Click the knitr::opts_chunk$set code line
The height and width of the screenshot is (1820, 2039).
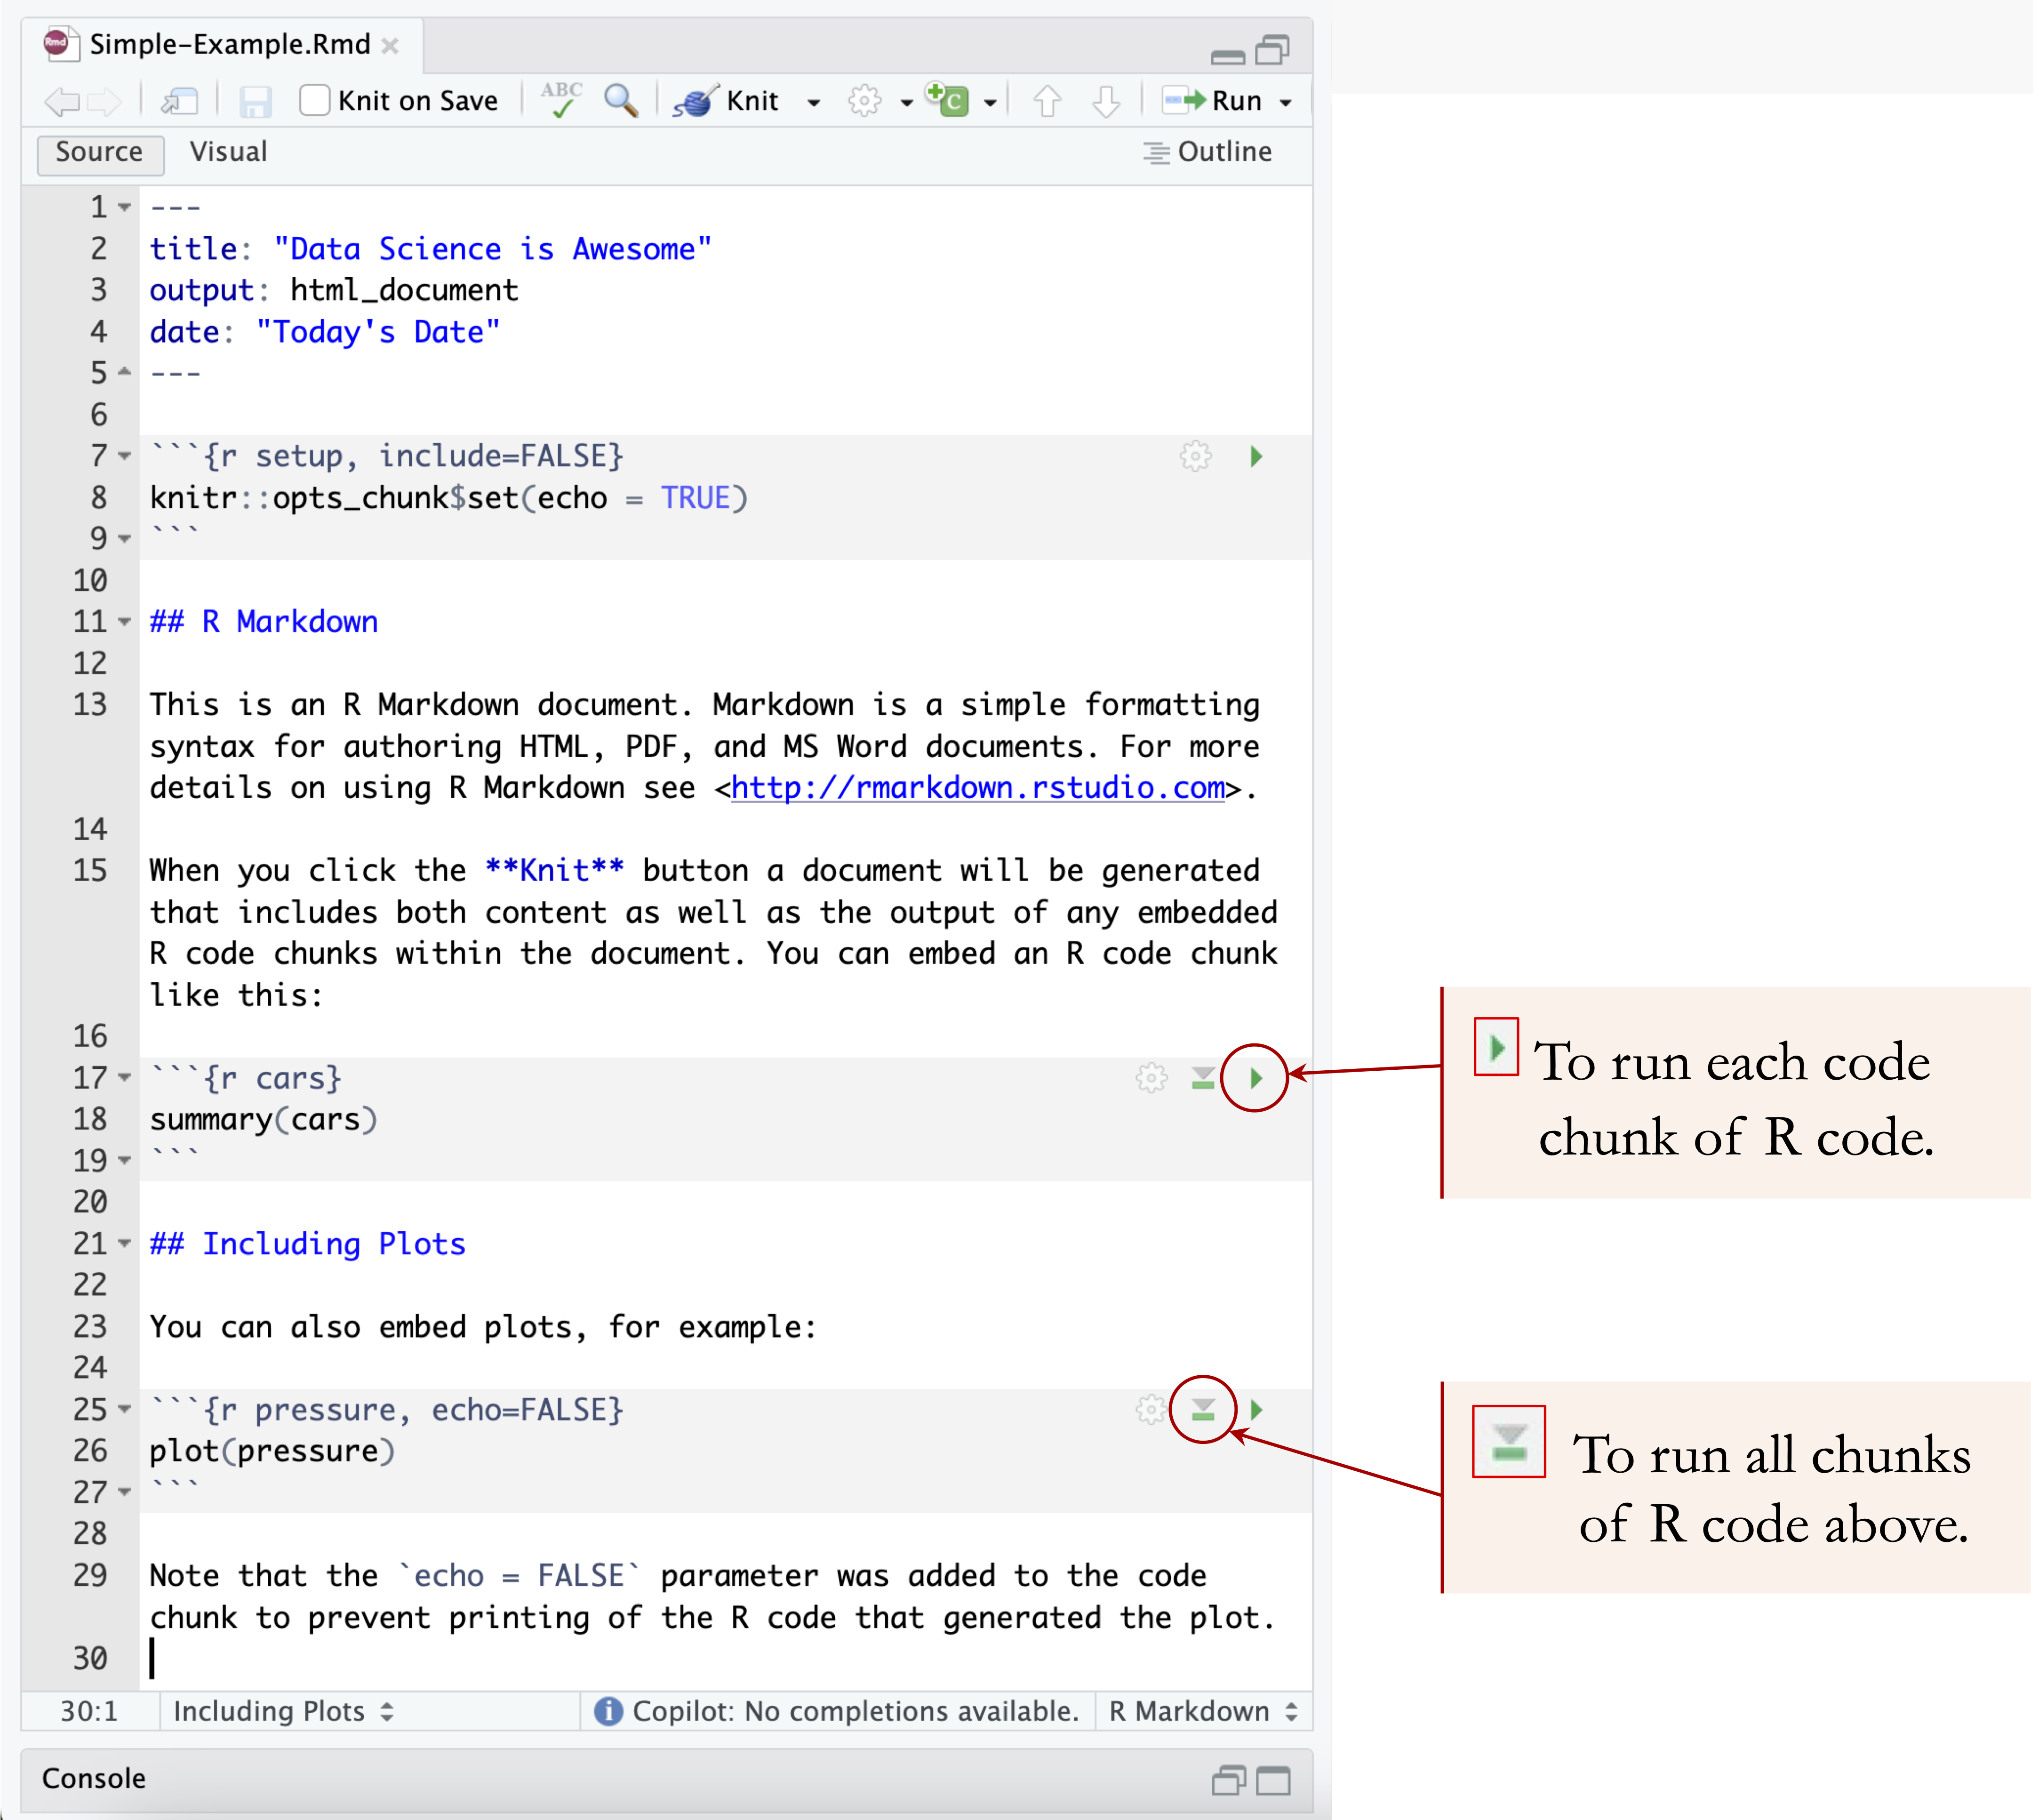click(449, 499)
